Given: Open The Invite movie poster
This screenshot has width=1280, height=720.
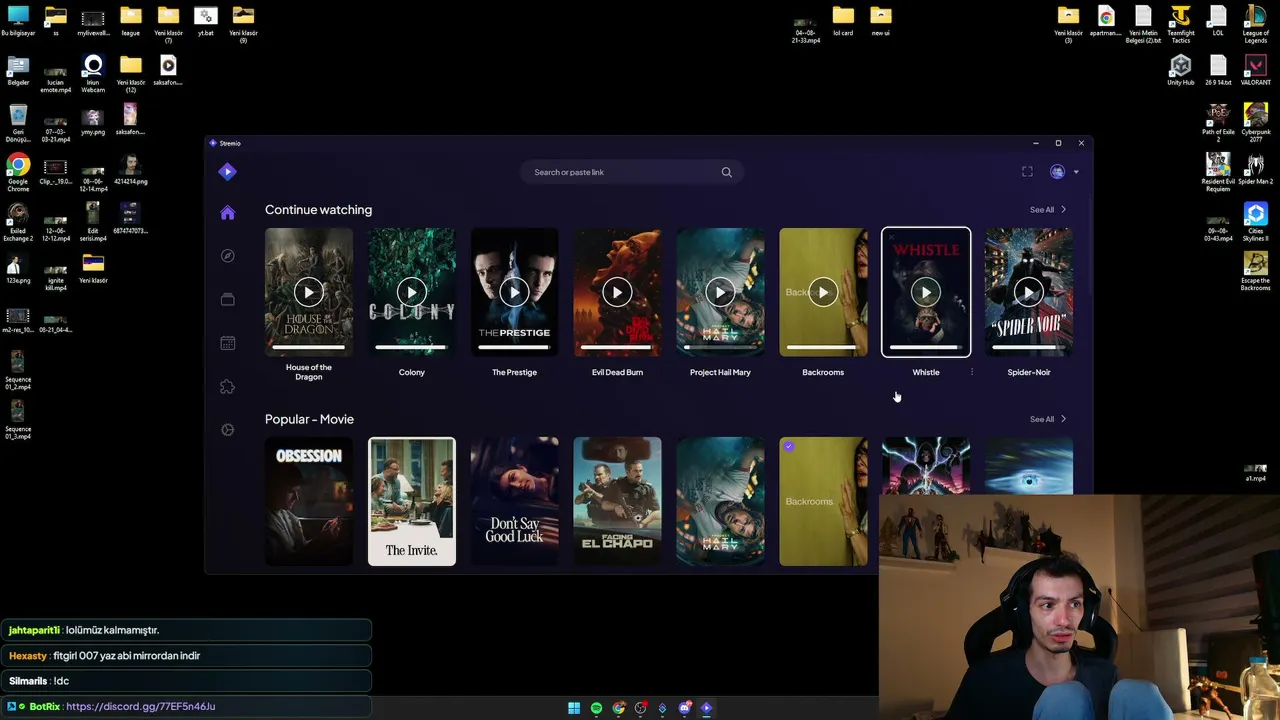Looking at the screenshot, I should [412, 501].
